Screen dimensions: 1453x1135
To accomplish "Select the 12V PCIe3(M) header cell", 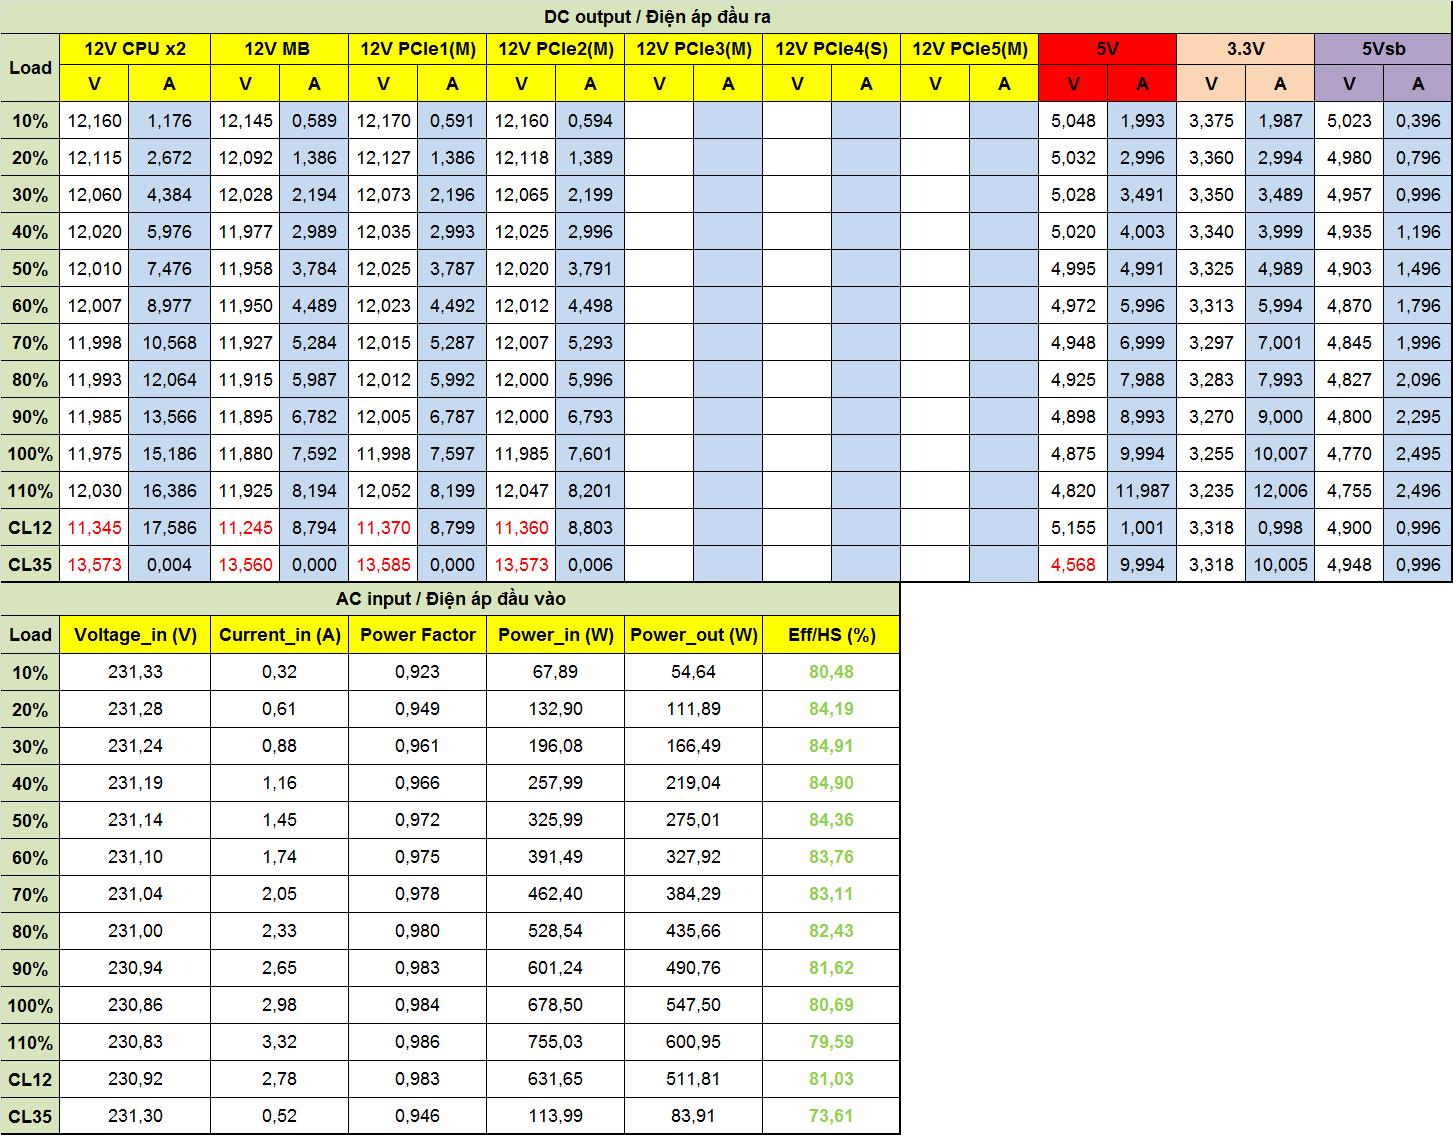I will (693, 49).
